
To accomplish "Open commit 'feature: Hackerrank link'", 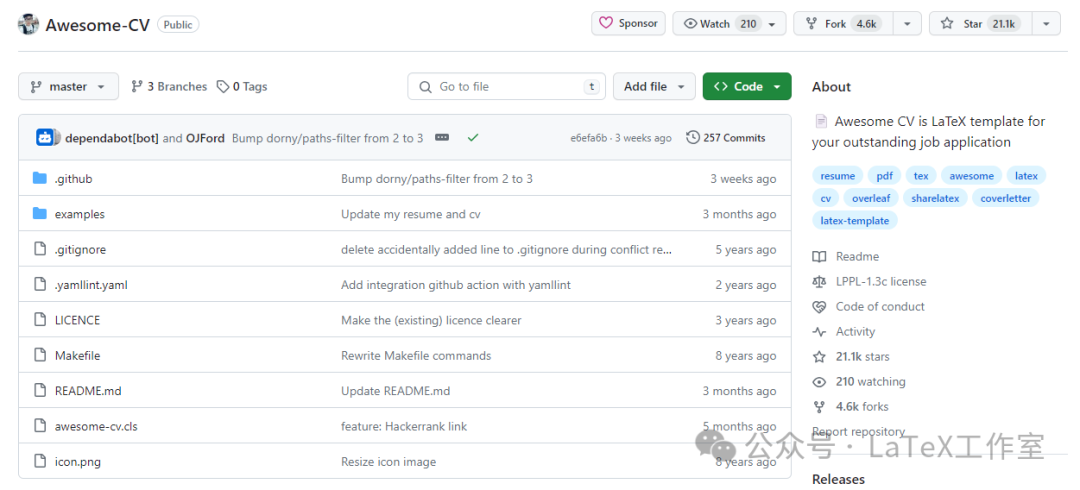I will click(x=404, y=427).
